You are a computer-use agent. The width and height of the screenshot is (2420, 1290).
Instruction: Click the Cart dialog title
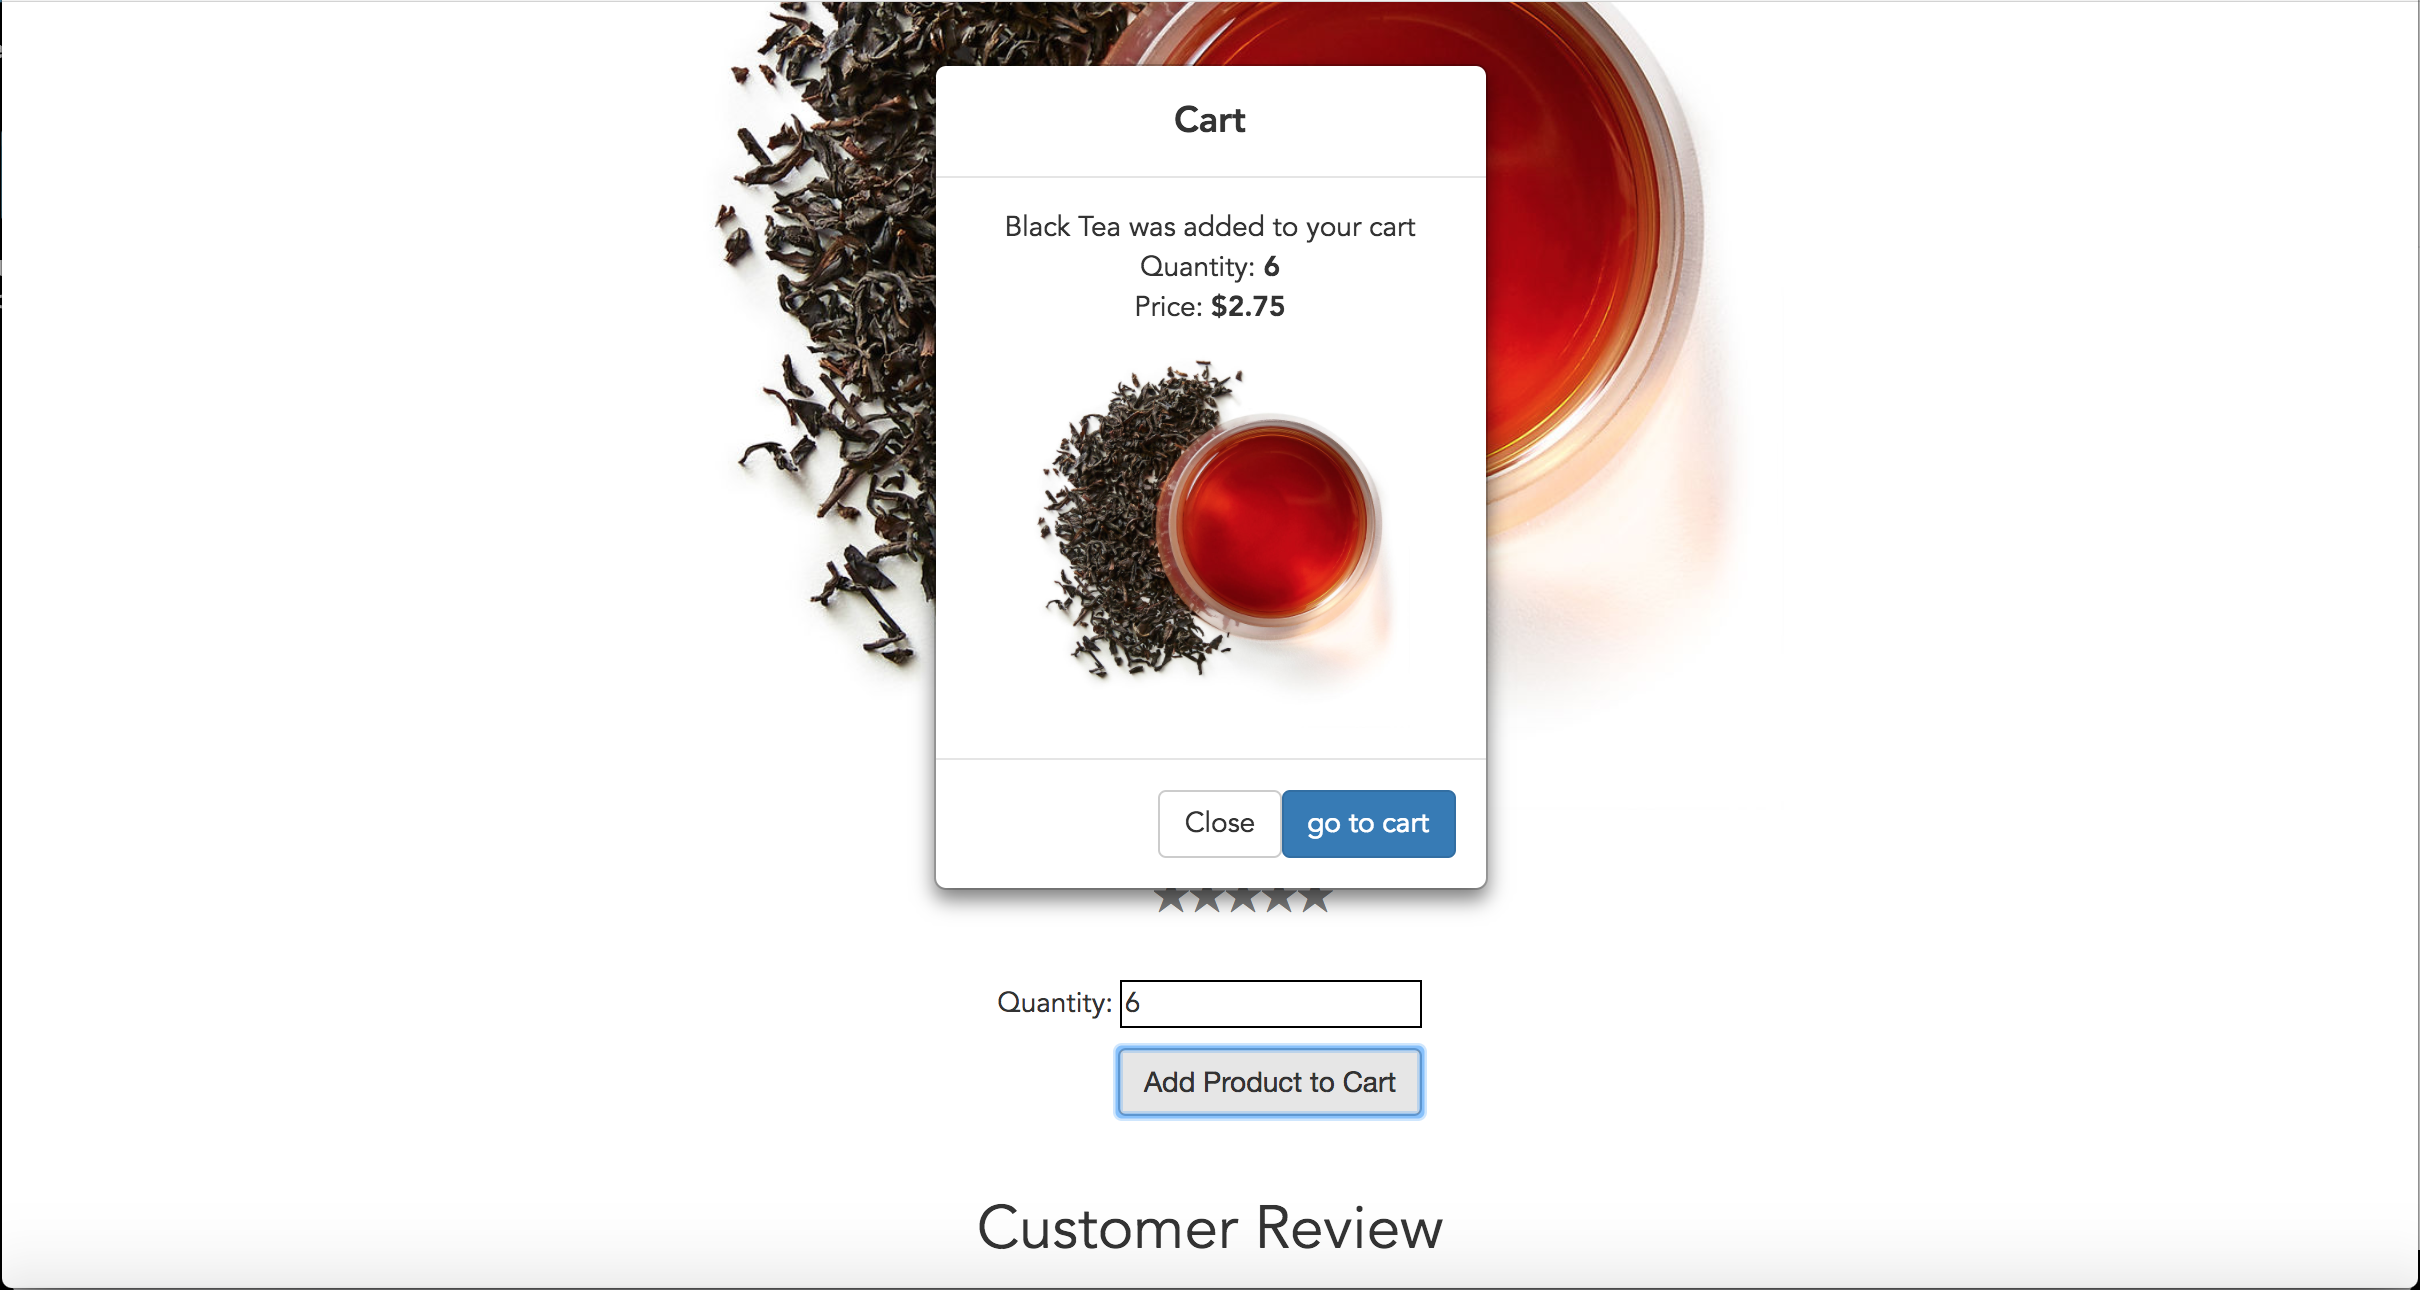pyautogui.click(x=1210, y=120)
